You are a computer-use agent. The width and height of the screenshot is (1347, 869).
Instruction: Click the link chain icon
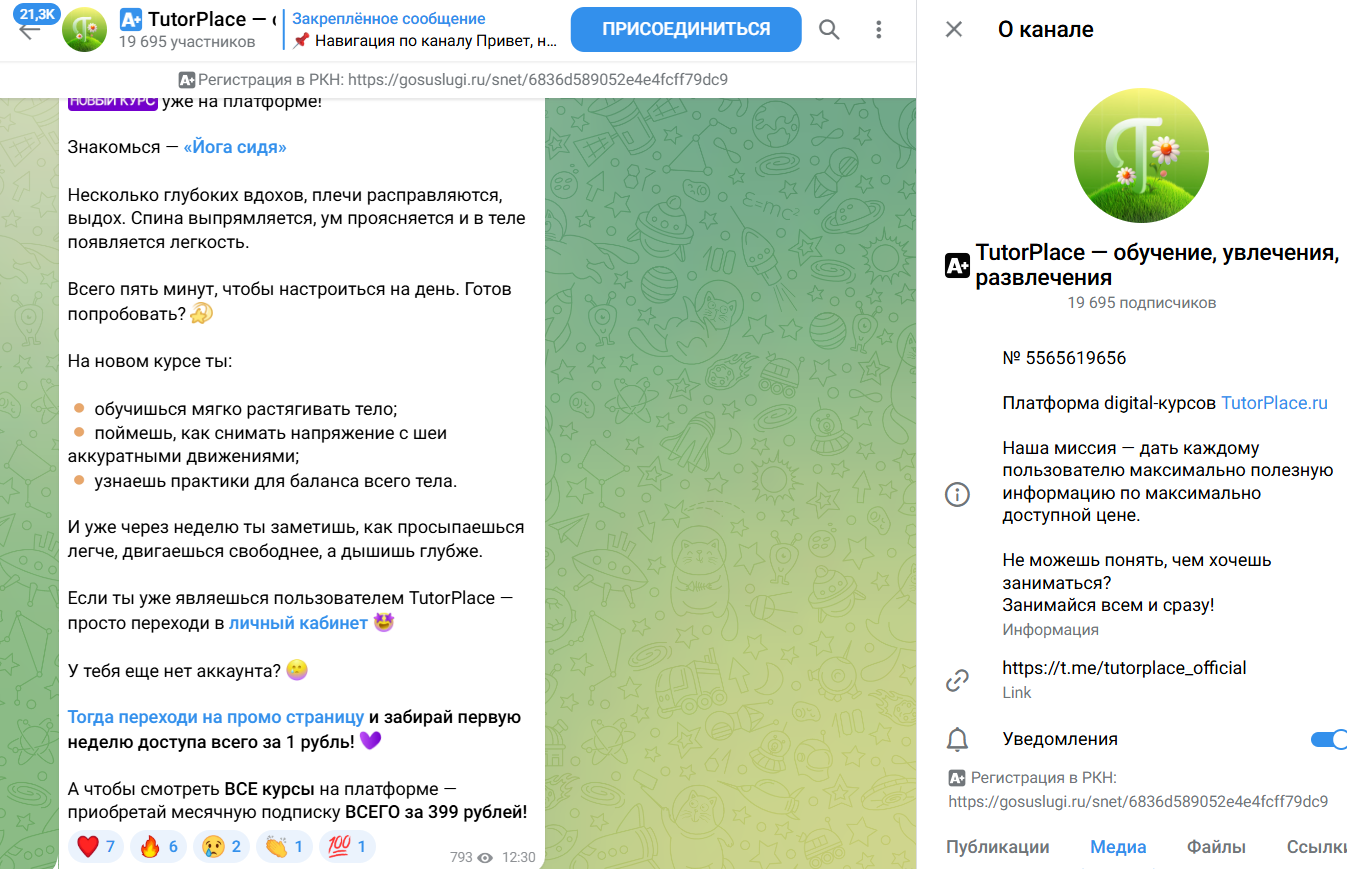958,680
